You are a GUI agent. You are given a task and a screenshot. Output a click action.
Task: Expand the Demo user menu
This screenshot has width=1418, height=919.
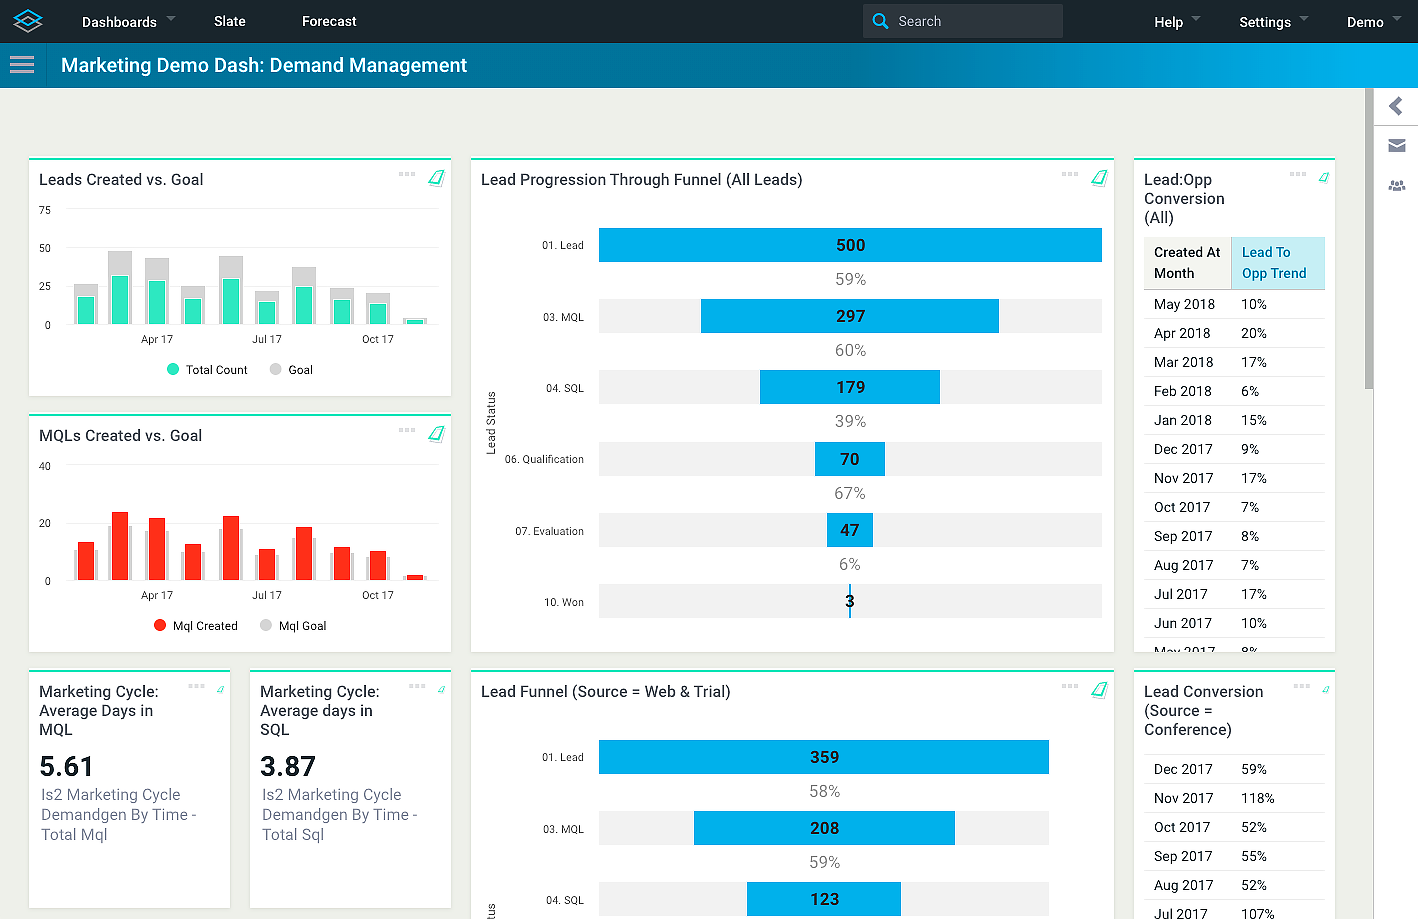click(1373, 22)
